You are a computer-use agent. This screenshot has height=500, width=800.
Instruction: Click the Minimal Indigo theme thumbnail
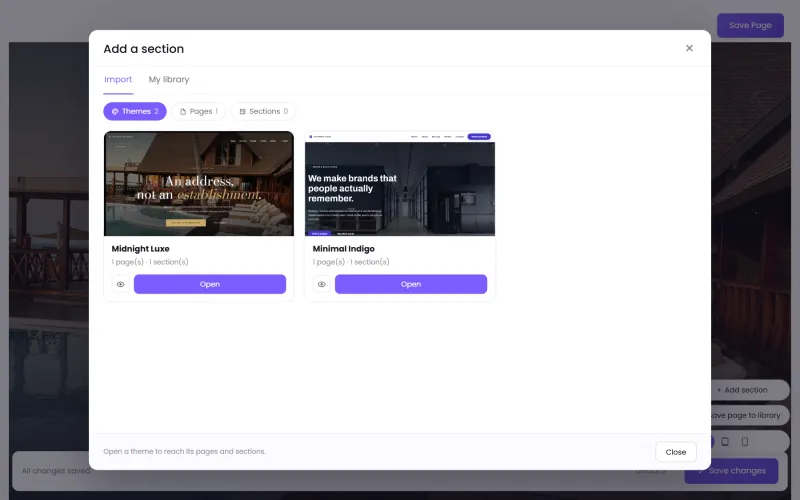[x=399, y=184]
